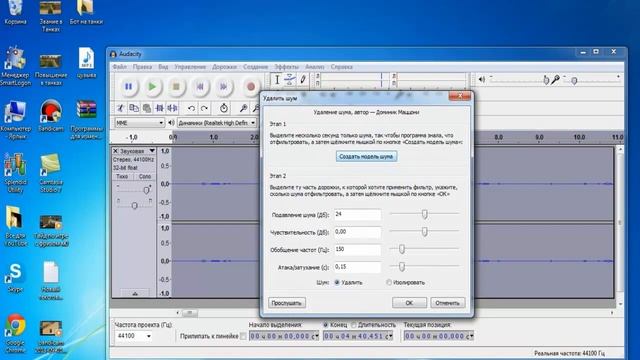Image resolution: width=640 pixels, height=360 pixels.
Task: Click the red Record button
Action: coord(251,87)
